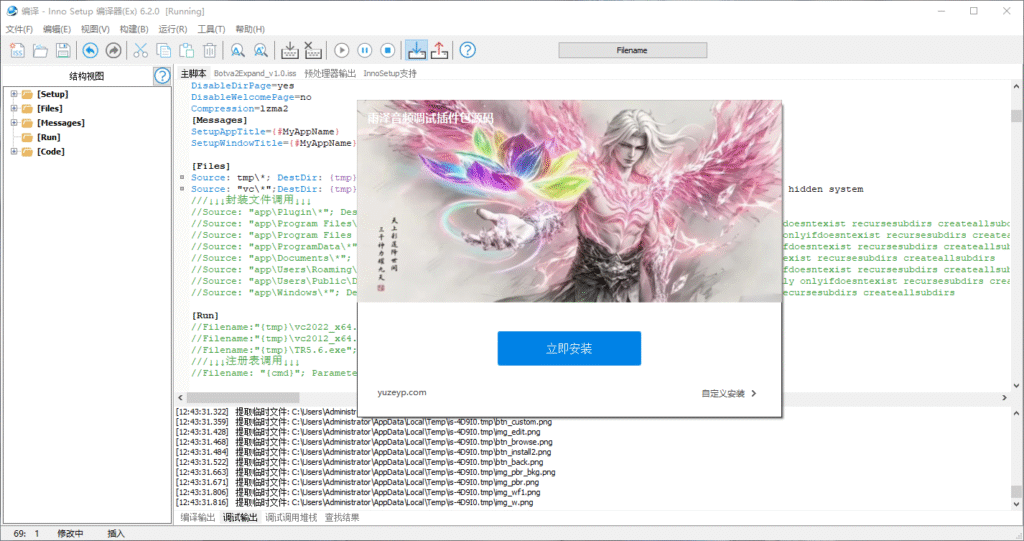Open the 视图(V) menu

tap(95, 29)
